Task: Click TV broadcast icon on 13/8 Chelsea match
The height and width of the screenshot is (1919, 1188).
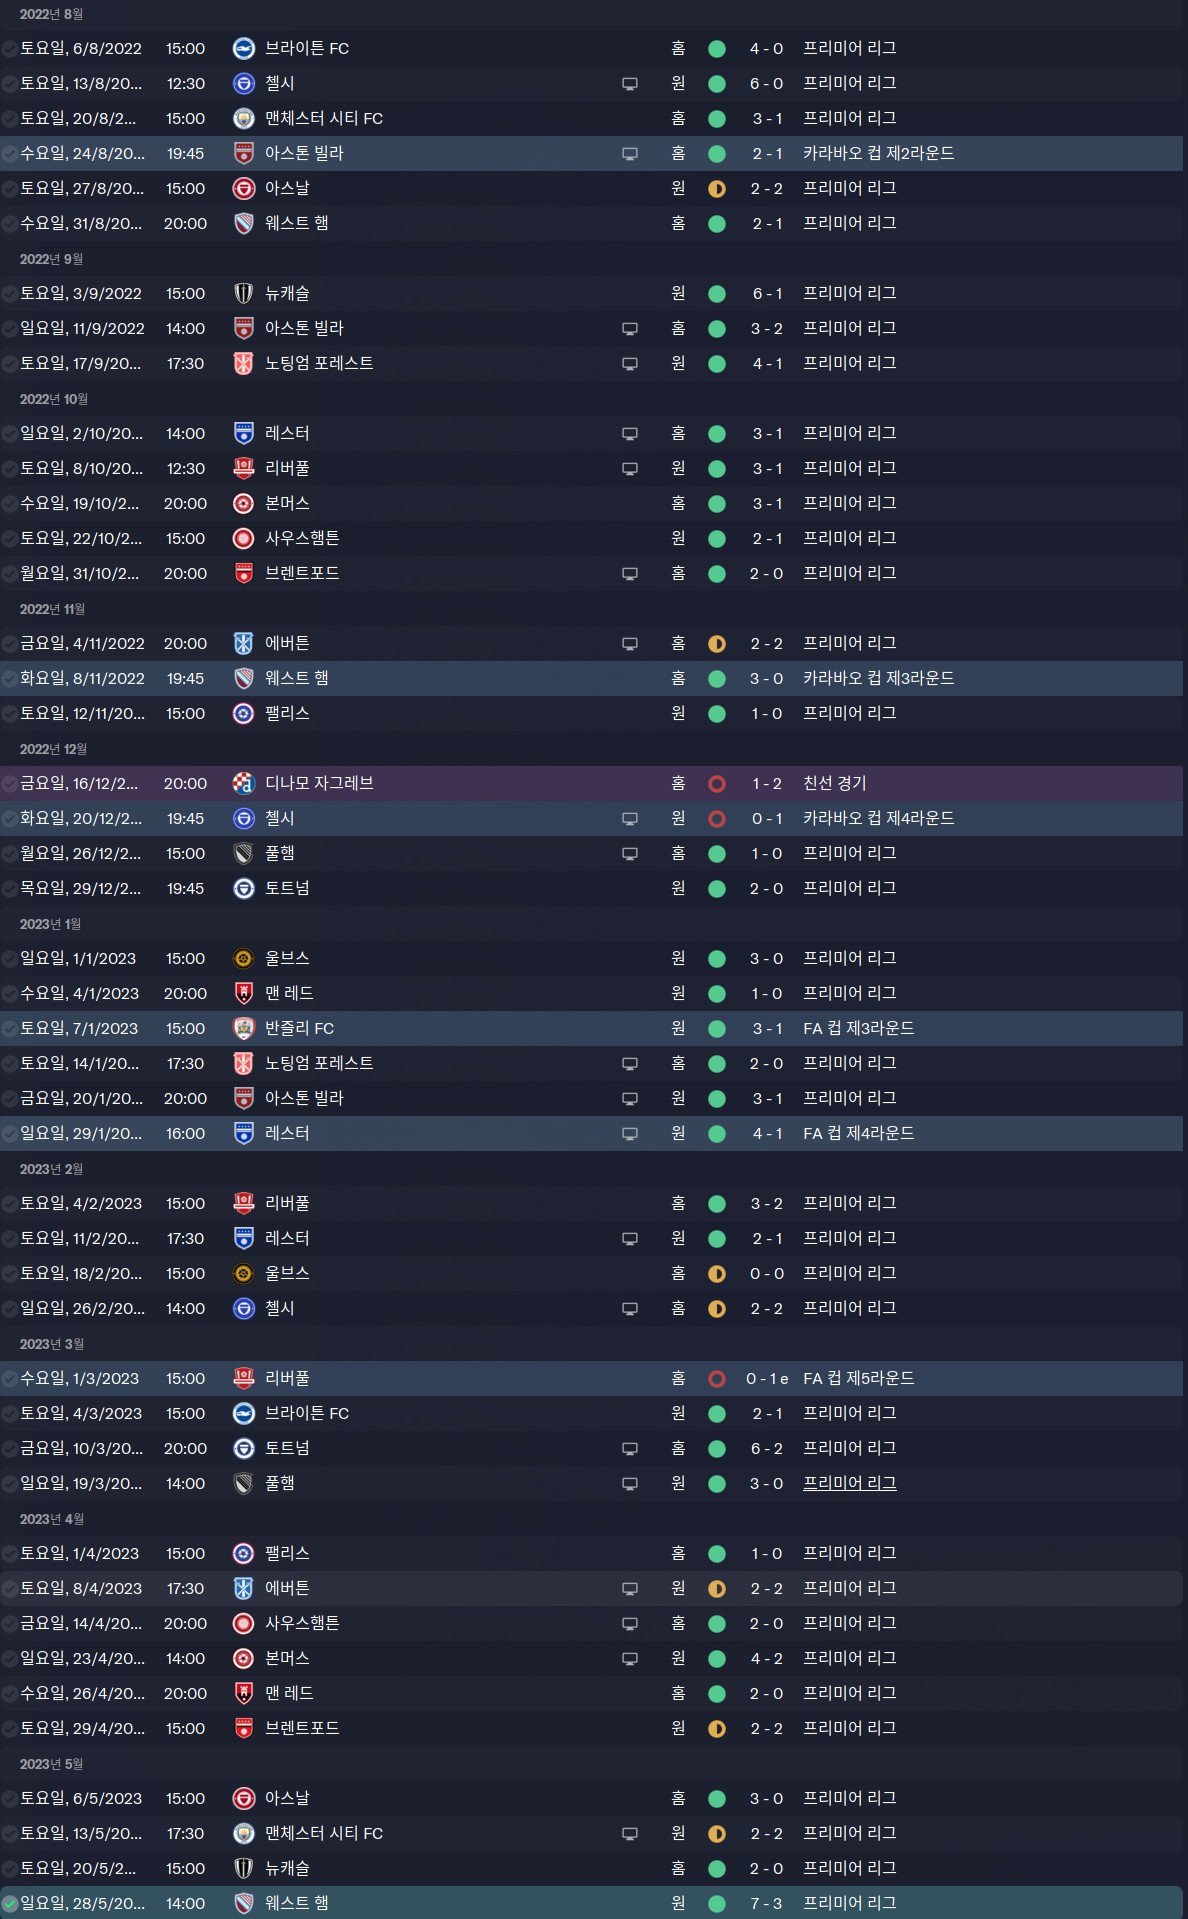Action: (630, 84)
